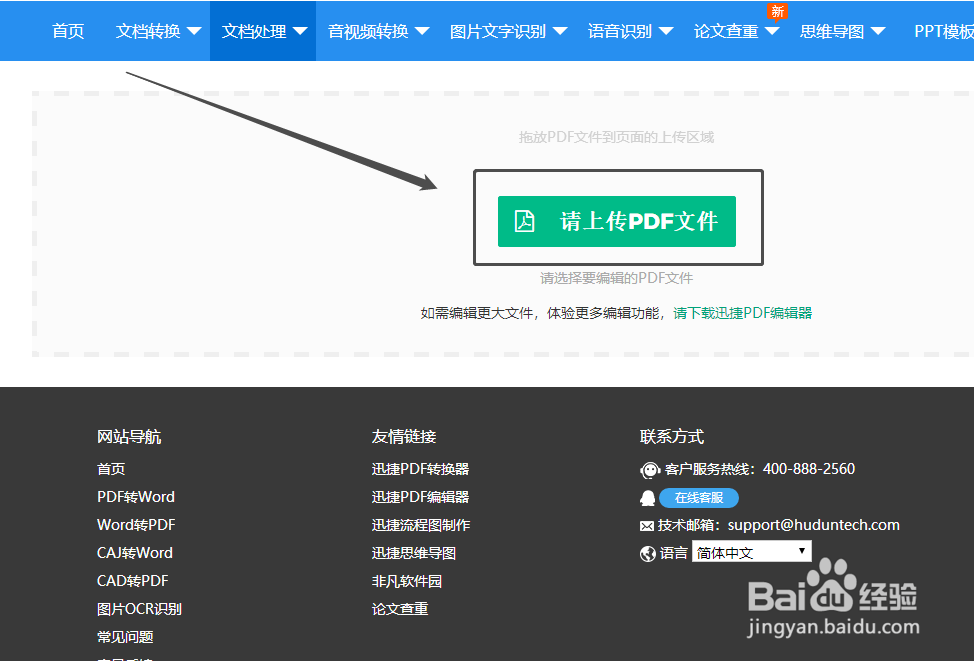This screenshot has height=661, width=974.
Task: Open the 迅捷思维导图 link
Action: [414, 553]
